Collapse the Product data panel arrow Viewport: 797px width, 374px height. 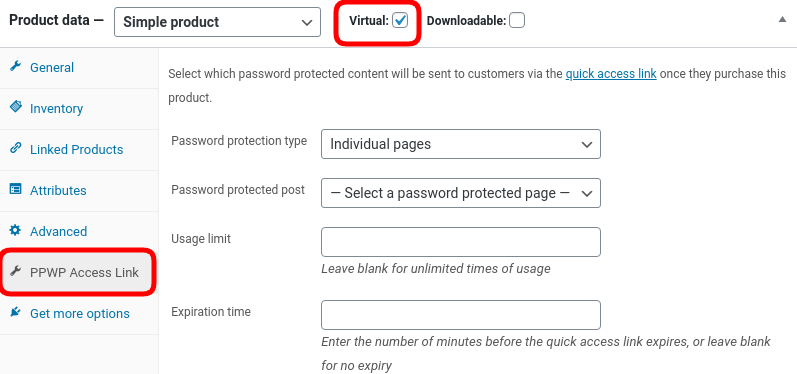pyautogui.click(x=782, y=20)
